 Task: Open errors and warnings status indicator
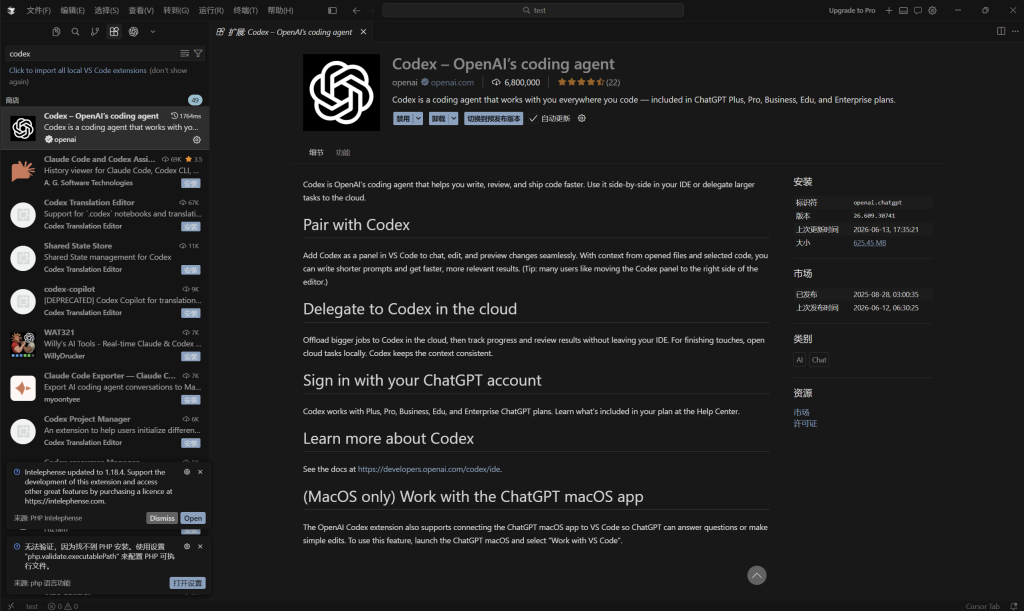tap(63, 606)
